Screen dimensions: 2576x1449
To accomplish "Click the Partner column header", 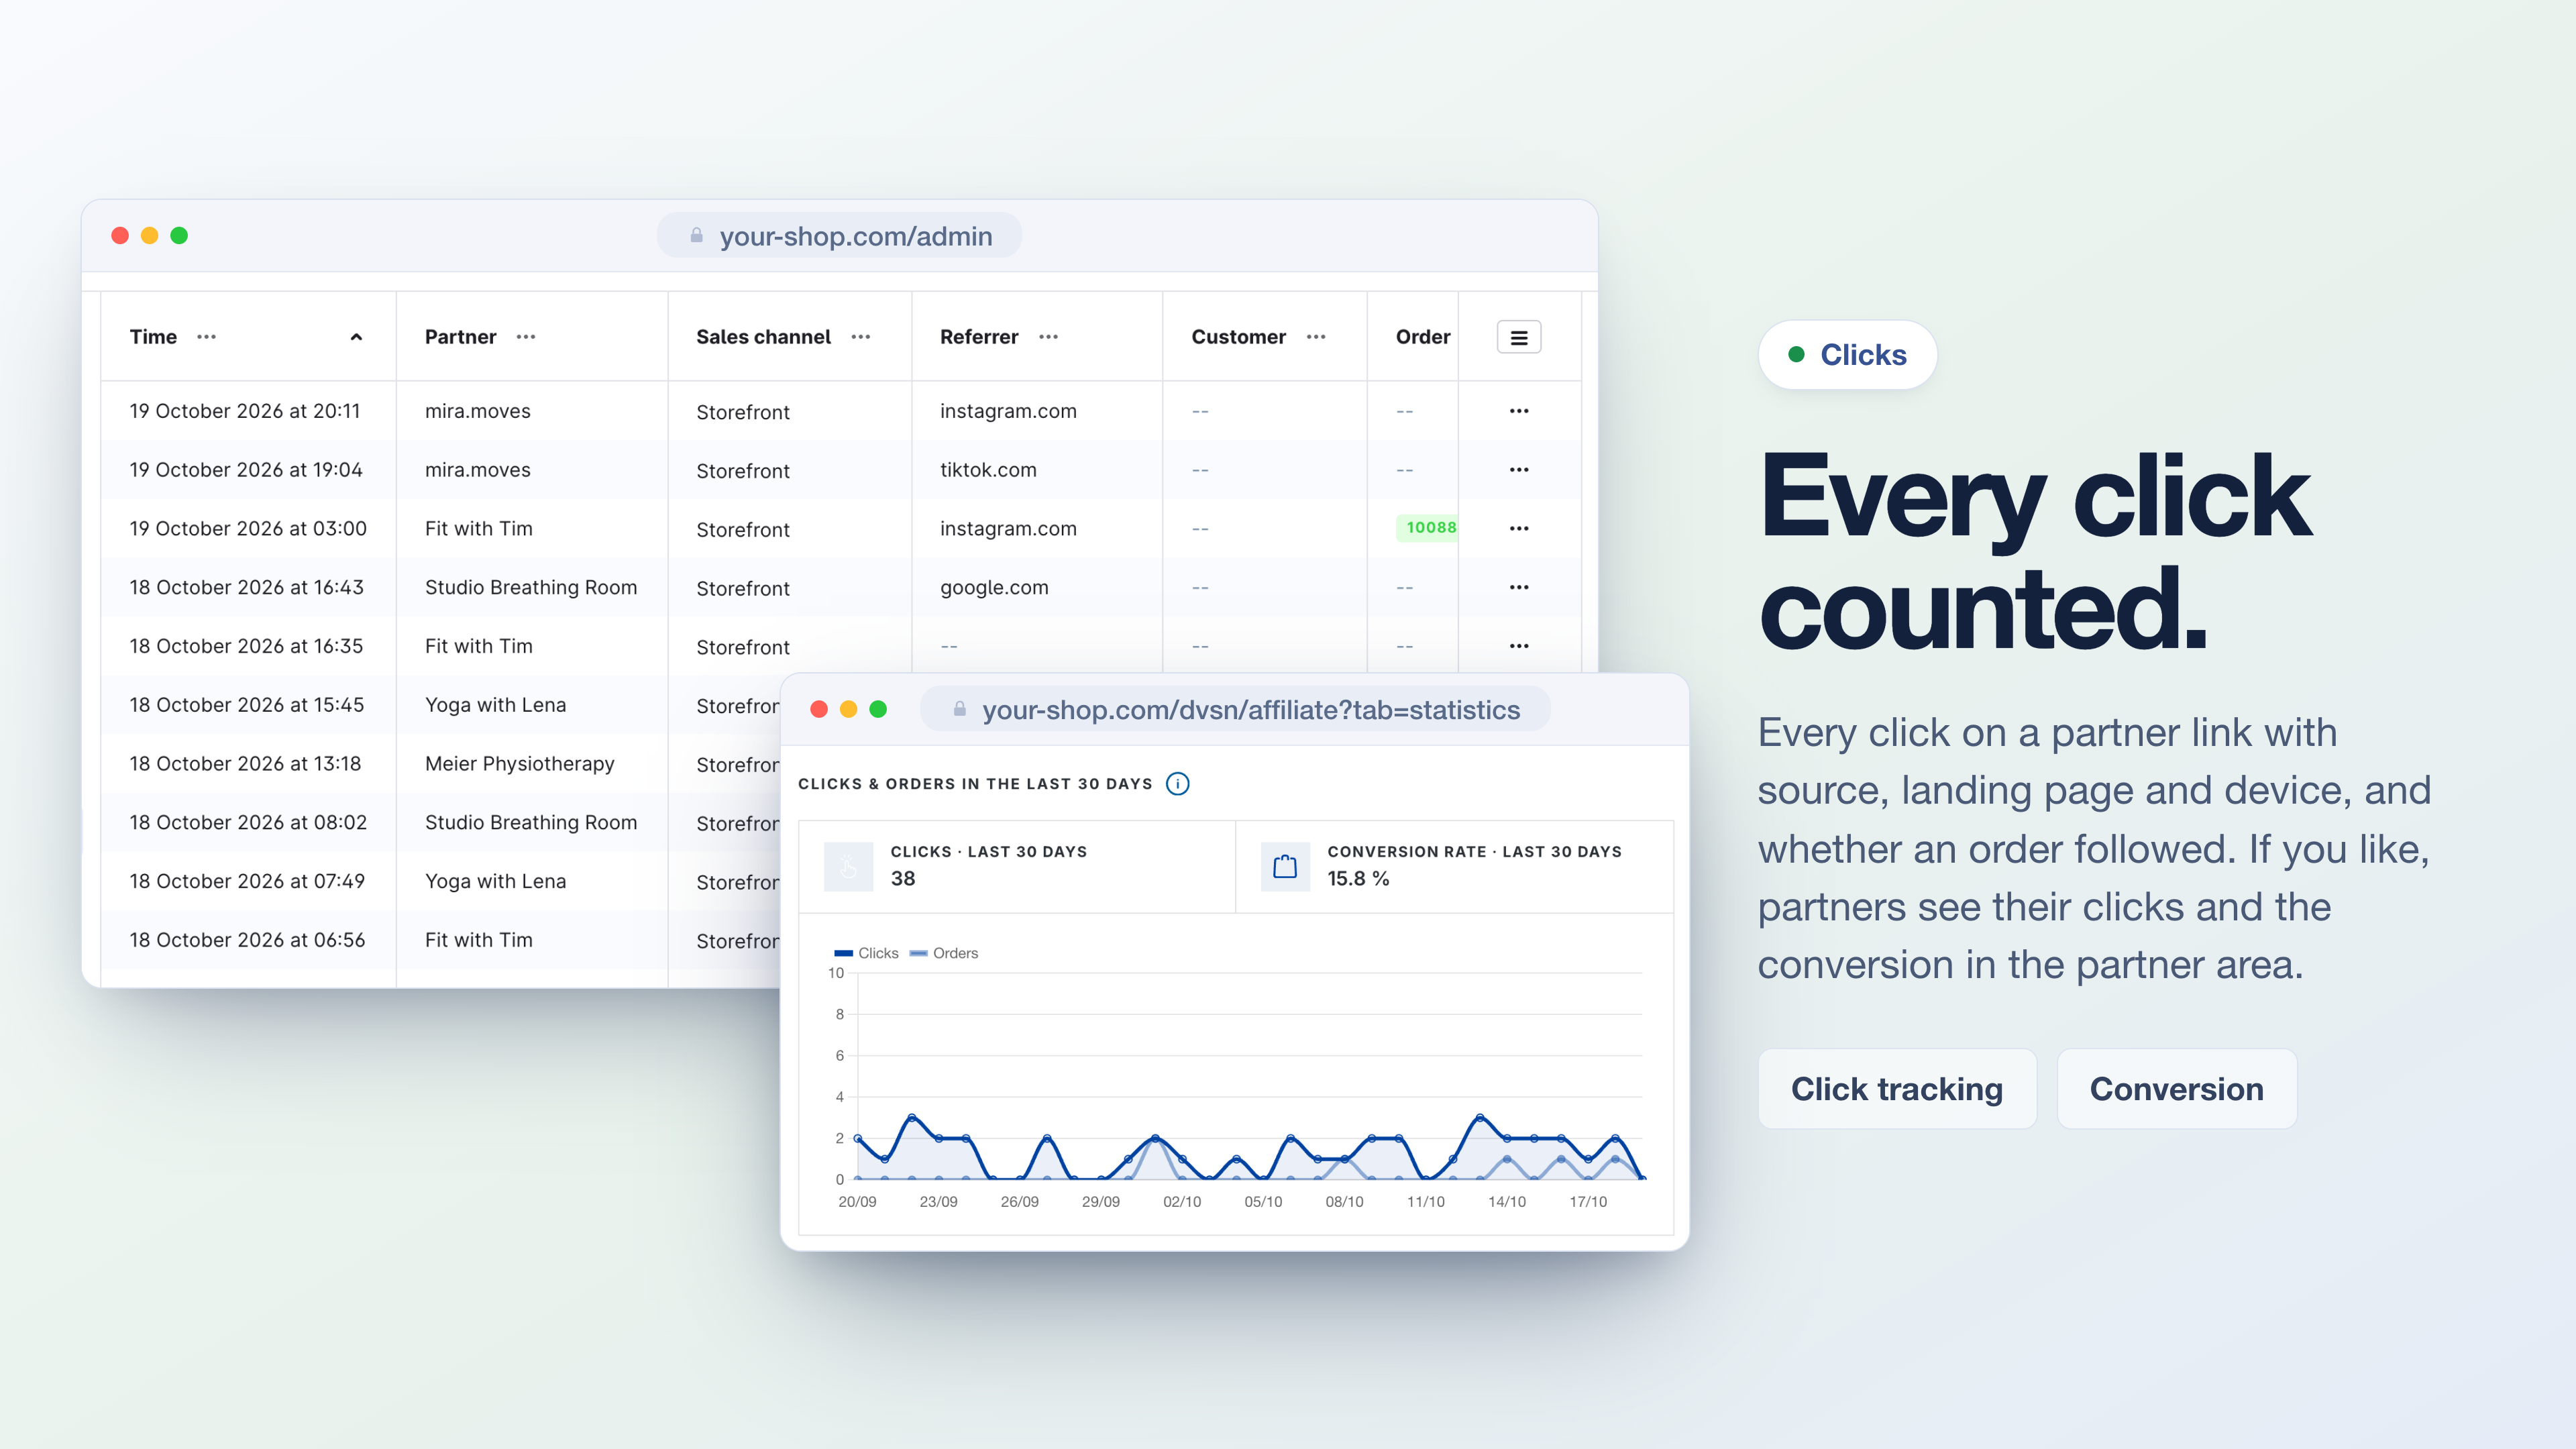I will tap(460, 337).
